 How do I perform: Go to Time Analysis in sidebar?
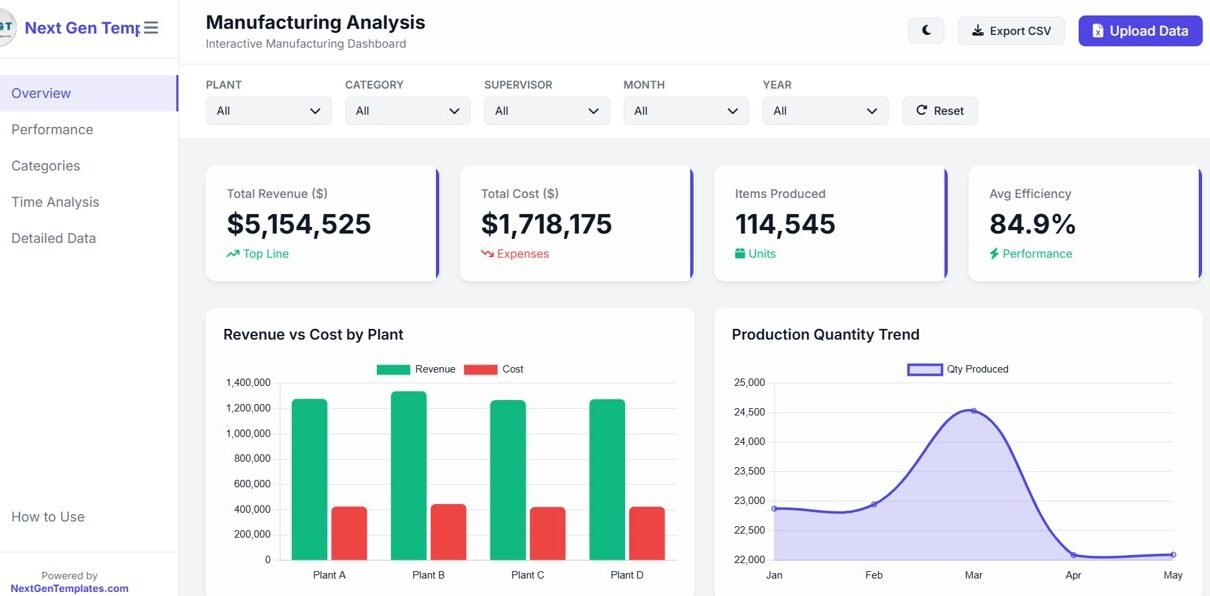coord(55,202)
